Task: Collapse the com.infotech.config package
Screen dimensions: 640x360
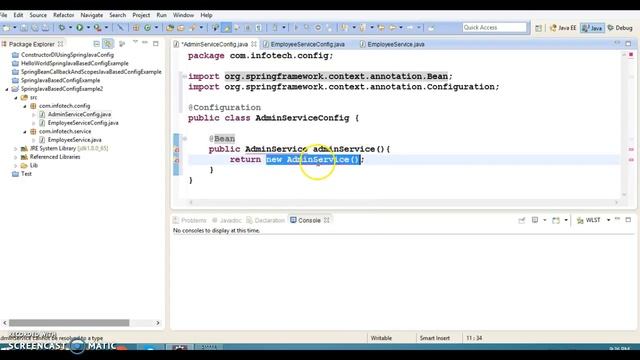Action: [x=25, y=106]
